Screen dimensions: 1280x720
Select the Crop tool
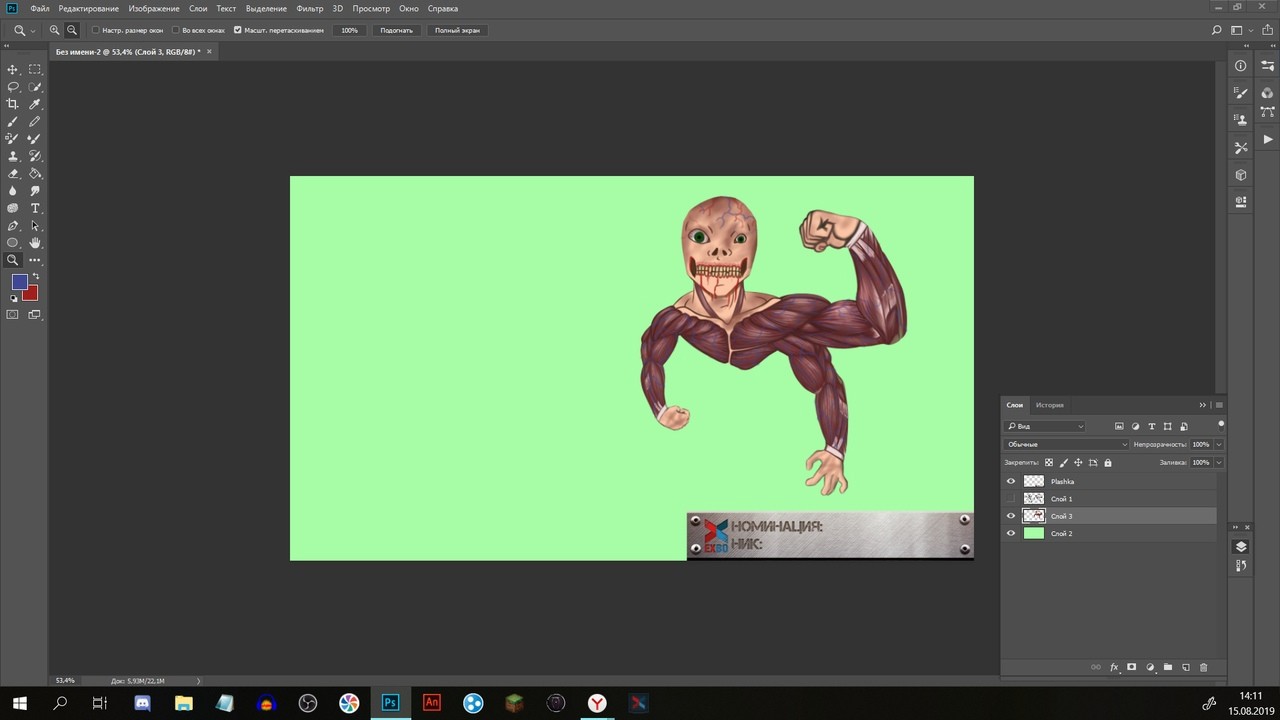pos(13,104)
